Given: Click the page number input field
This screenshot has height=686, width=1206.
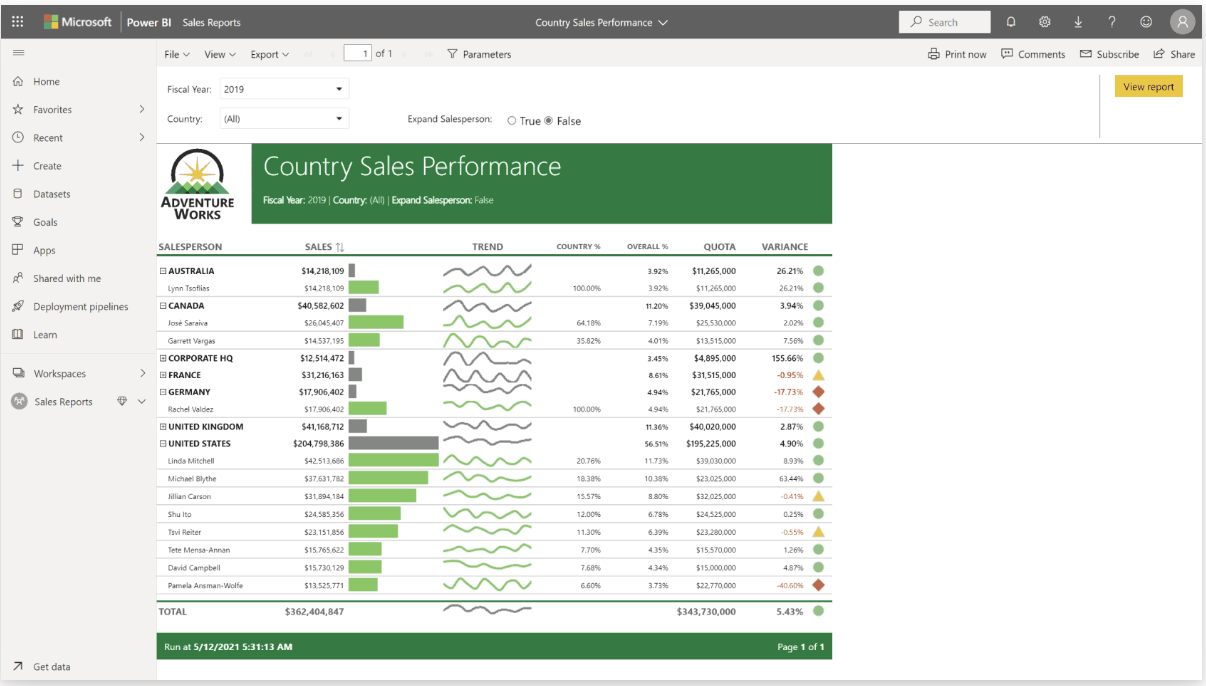Looking at the screenshot, I should 358,54.
